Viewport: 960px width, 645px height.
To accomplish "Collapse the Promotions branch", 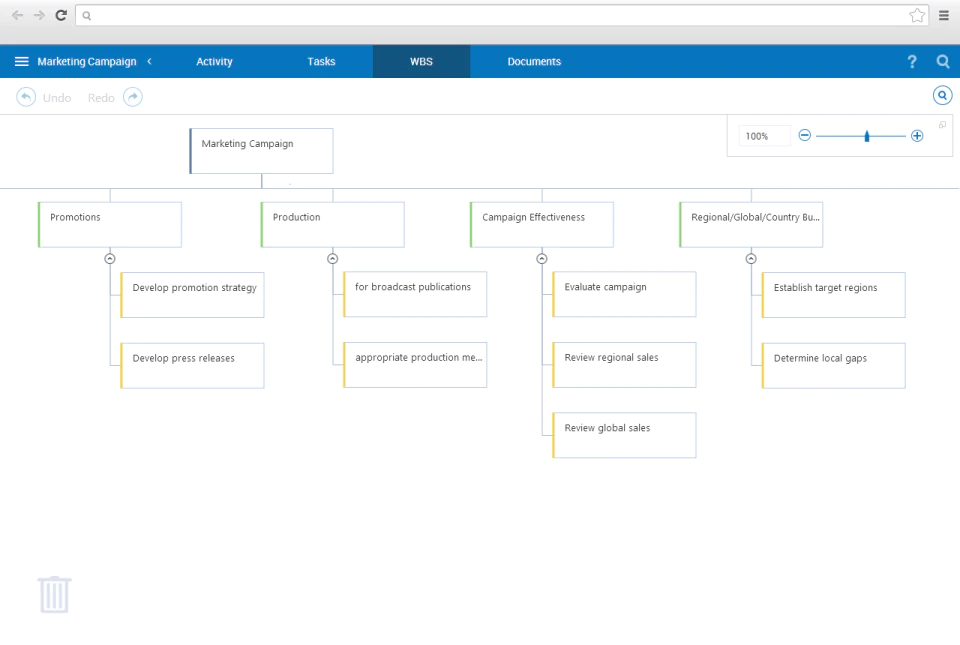I will click(110, 259).
